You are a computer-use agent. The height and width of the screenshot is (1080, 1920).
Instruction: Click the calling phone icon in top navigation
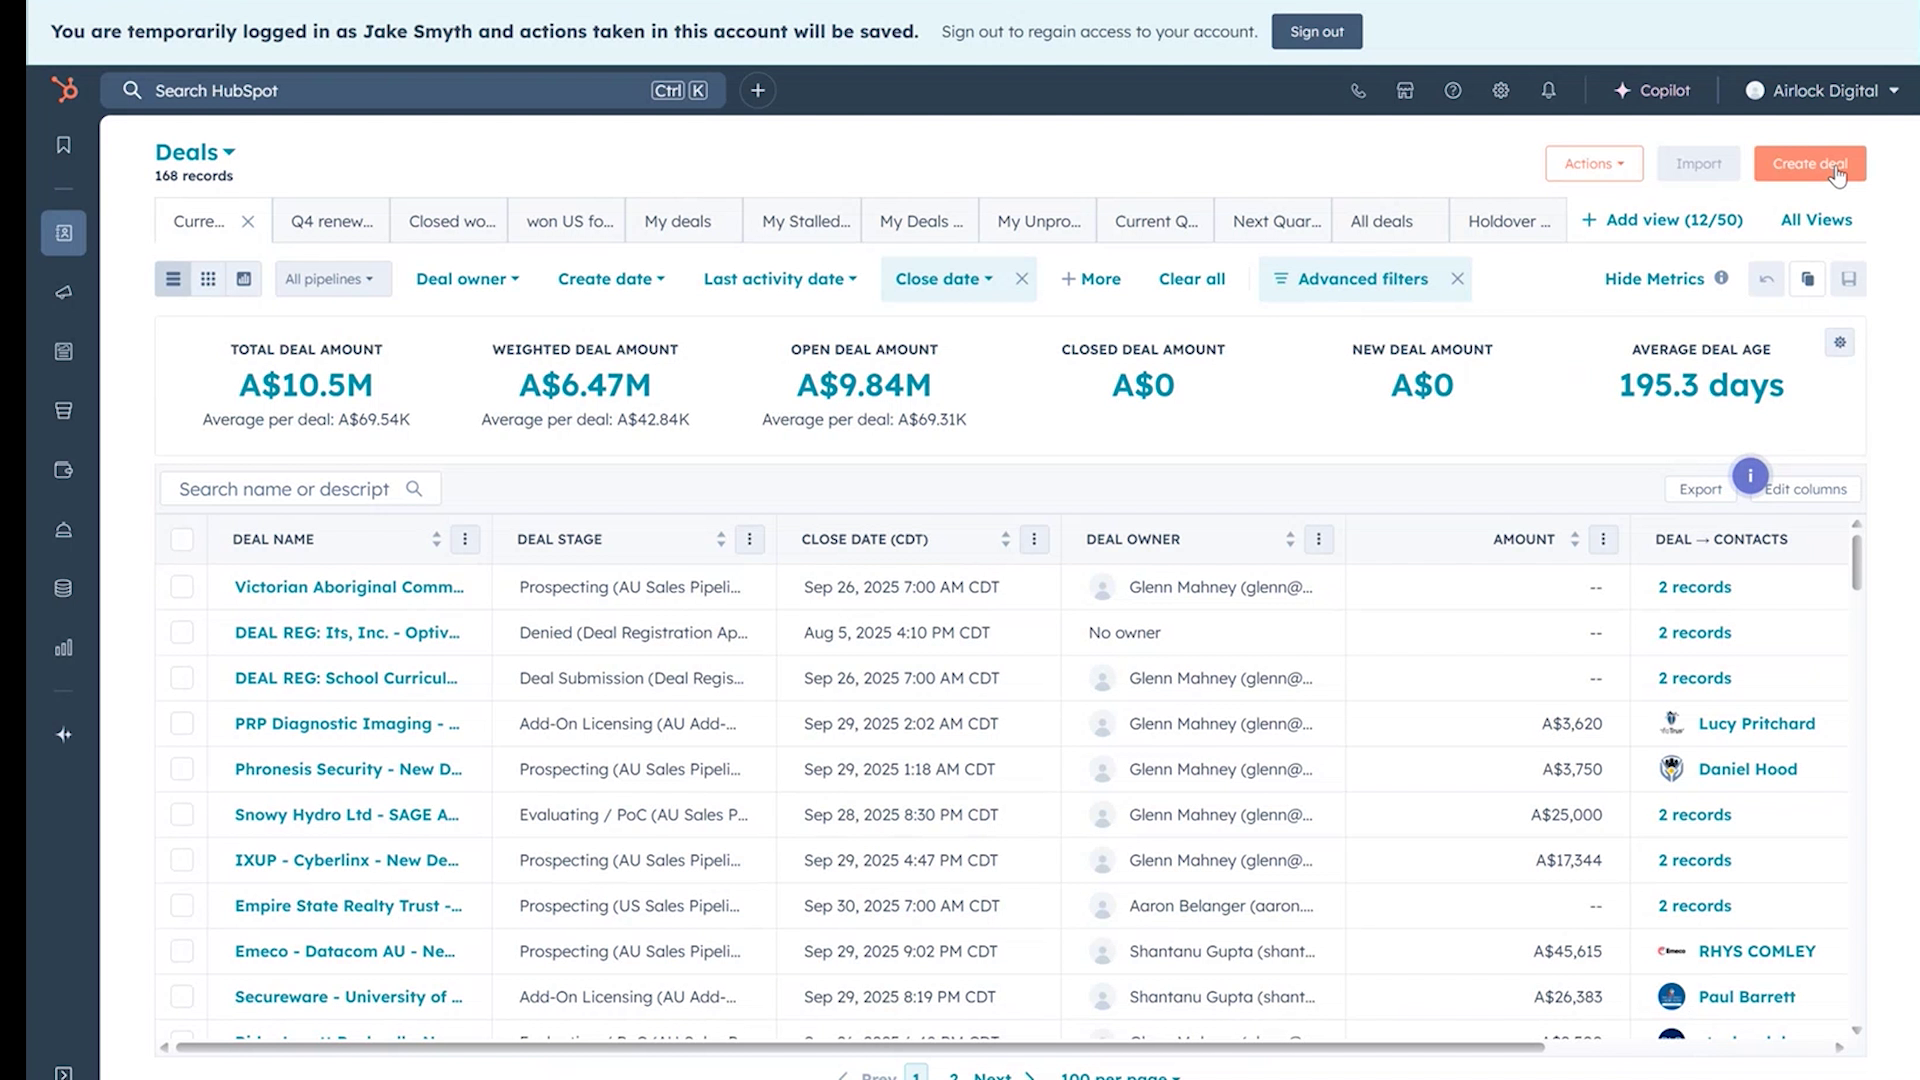click(x=1358, y=90)
